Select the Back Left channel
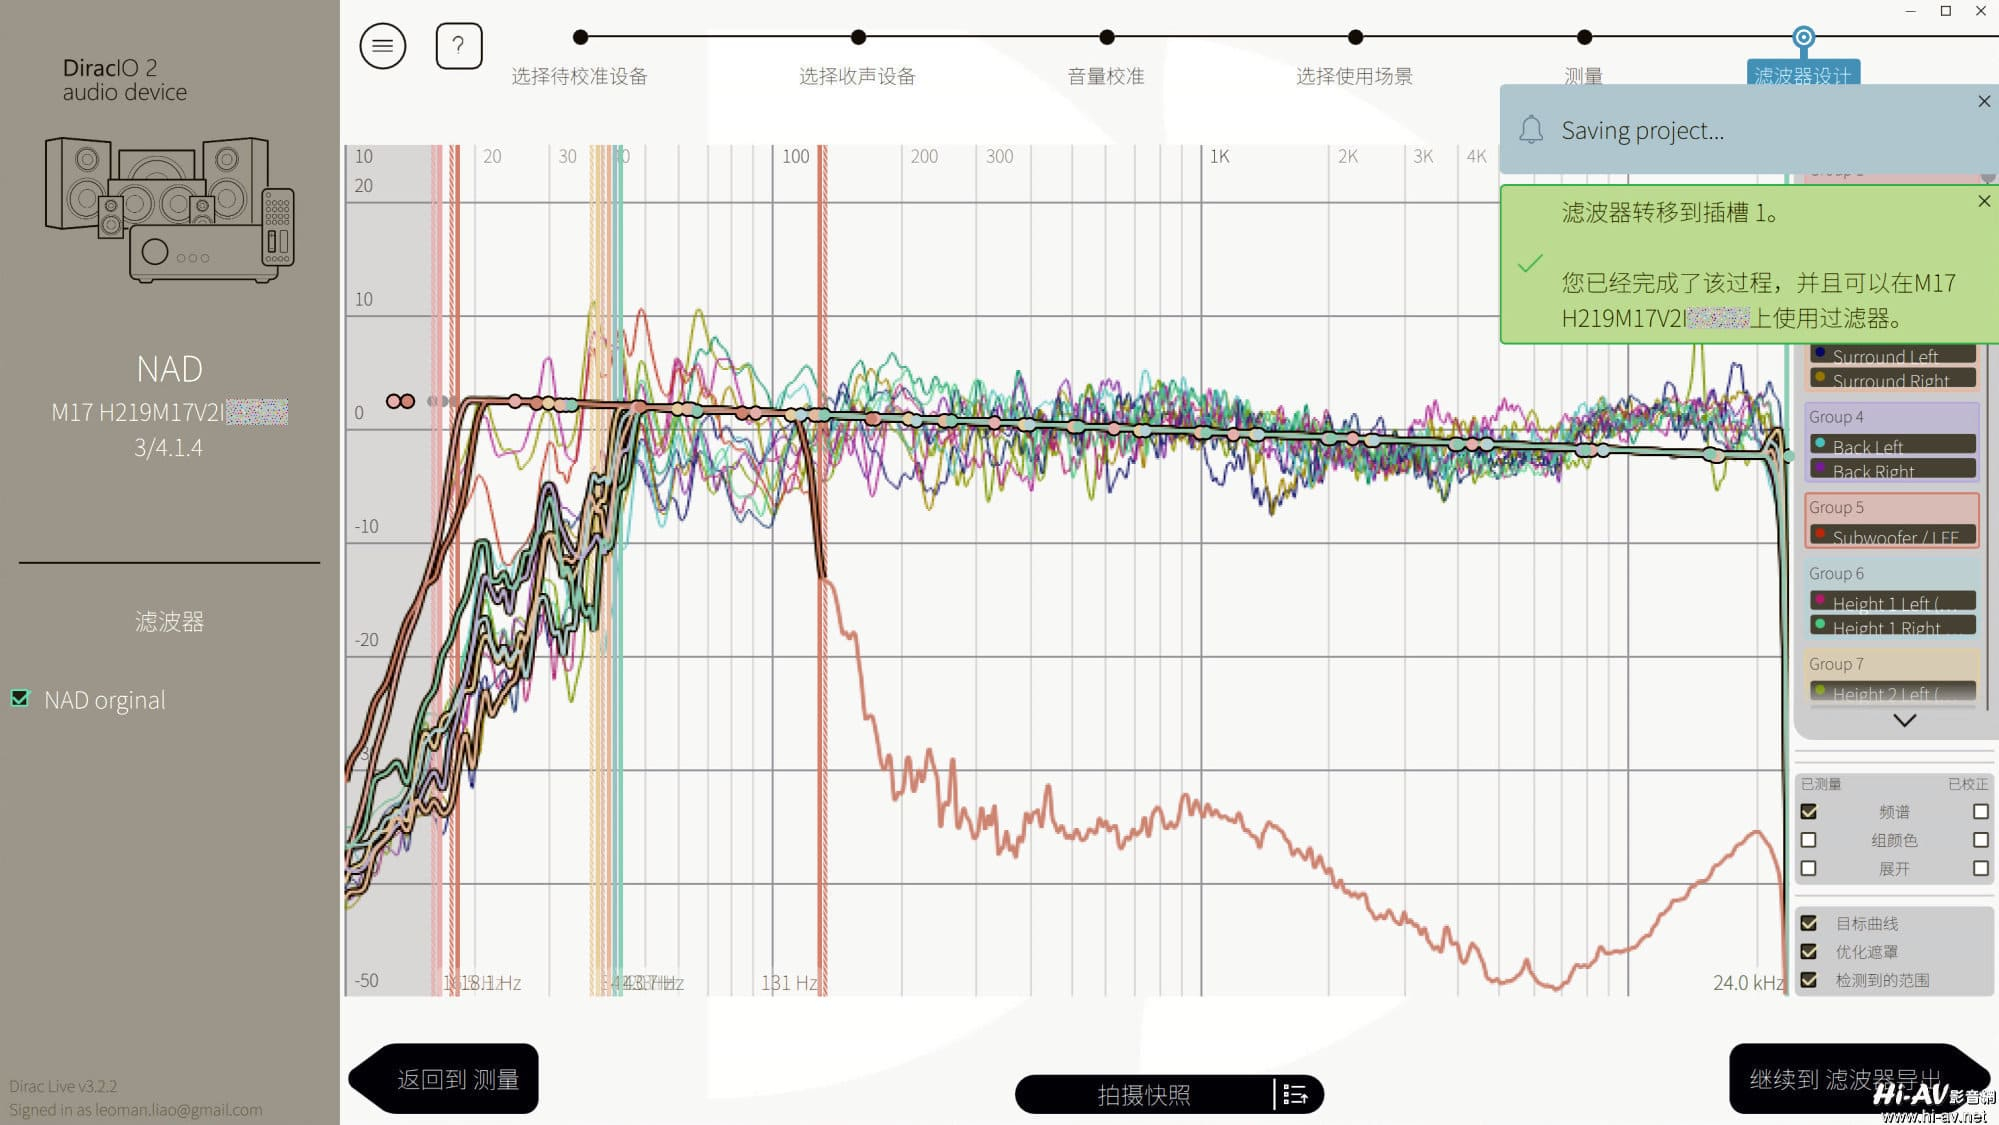 [x=1892, y=445]
